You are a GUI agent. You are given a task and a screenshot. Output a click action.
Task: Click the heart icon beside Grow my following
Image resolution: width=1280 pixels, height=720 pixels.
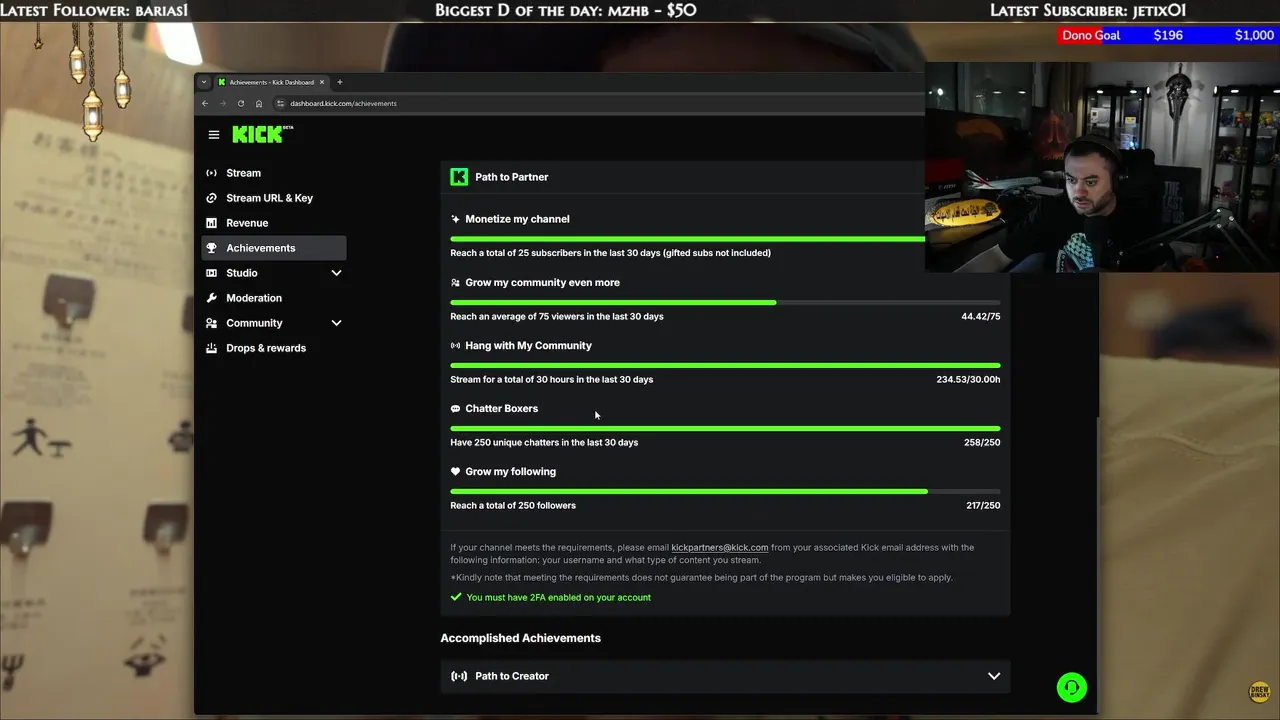pos(455,472)
